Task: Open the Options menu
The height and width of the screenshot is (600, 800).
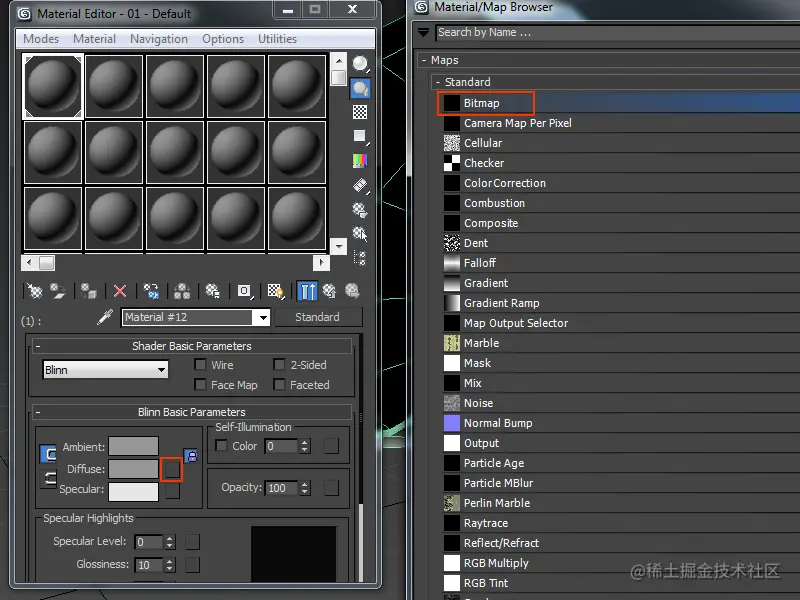Action: [x=223, y=39]
